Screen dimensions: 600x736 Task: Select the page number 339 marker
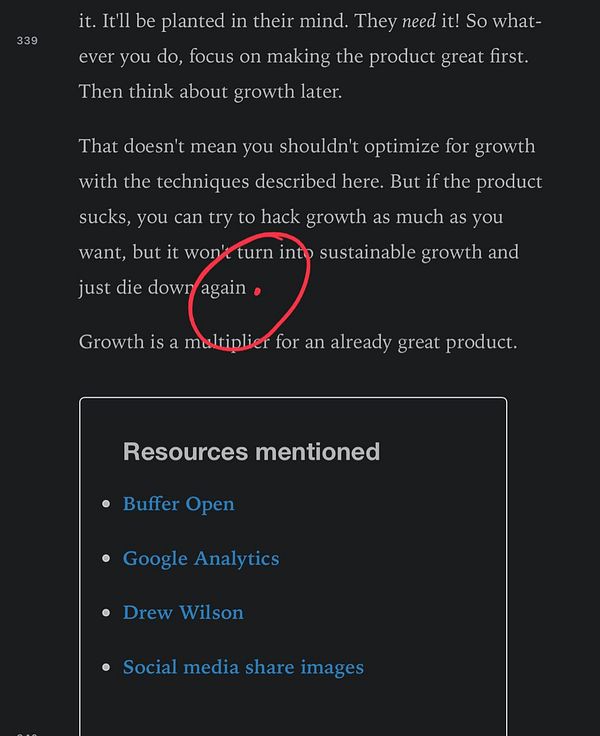27,41
